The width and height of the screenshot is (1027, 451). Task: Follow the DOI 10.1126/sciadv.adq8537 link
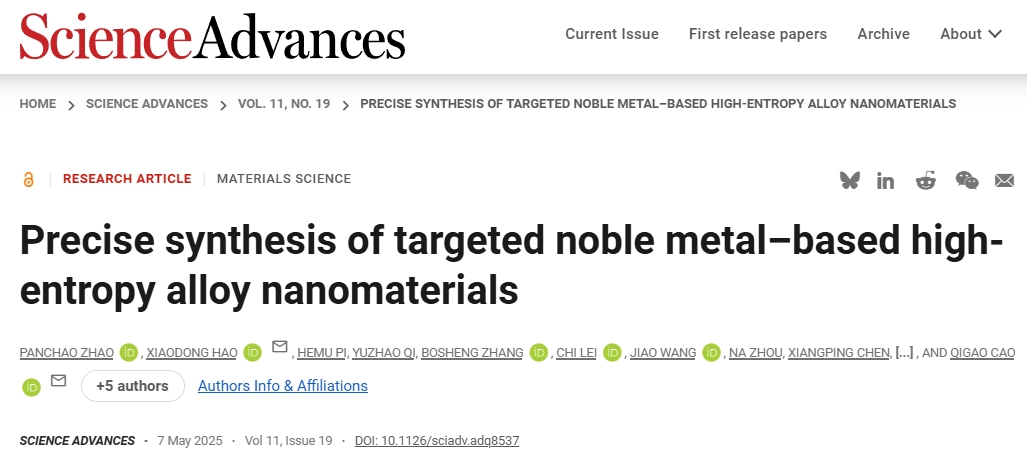437,441
